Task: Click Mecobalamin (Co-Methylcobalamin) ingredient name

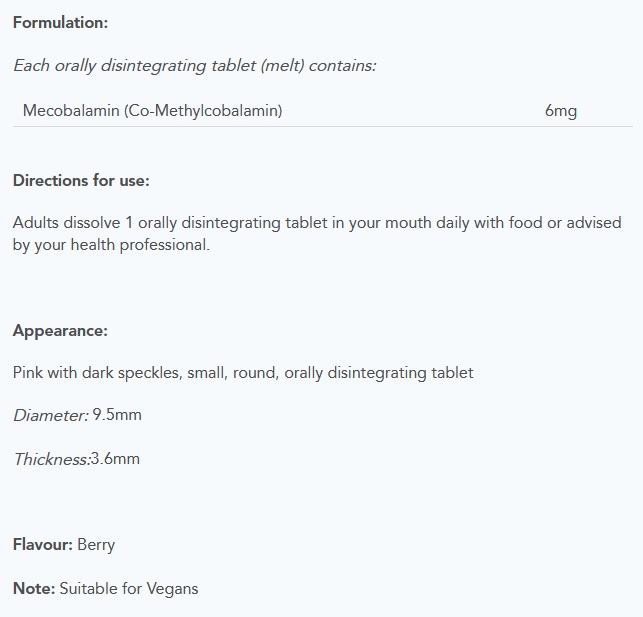Action: click(x=153, y=111)
